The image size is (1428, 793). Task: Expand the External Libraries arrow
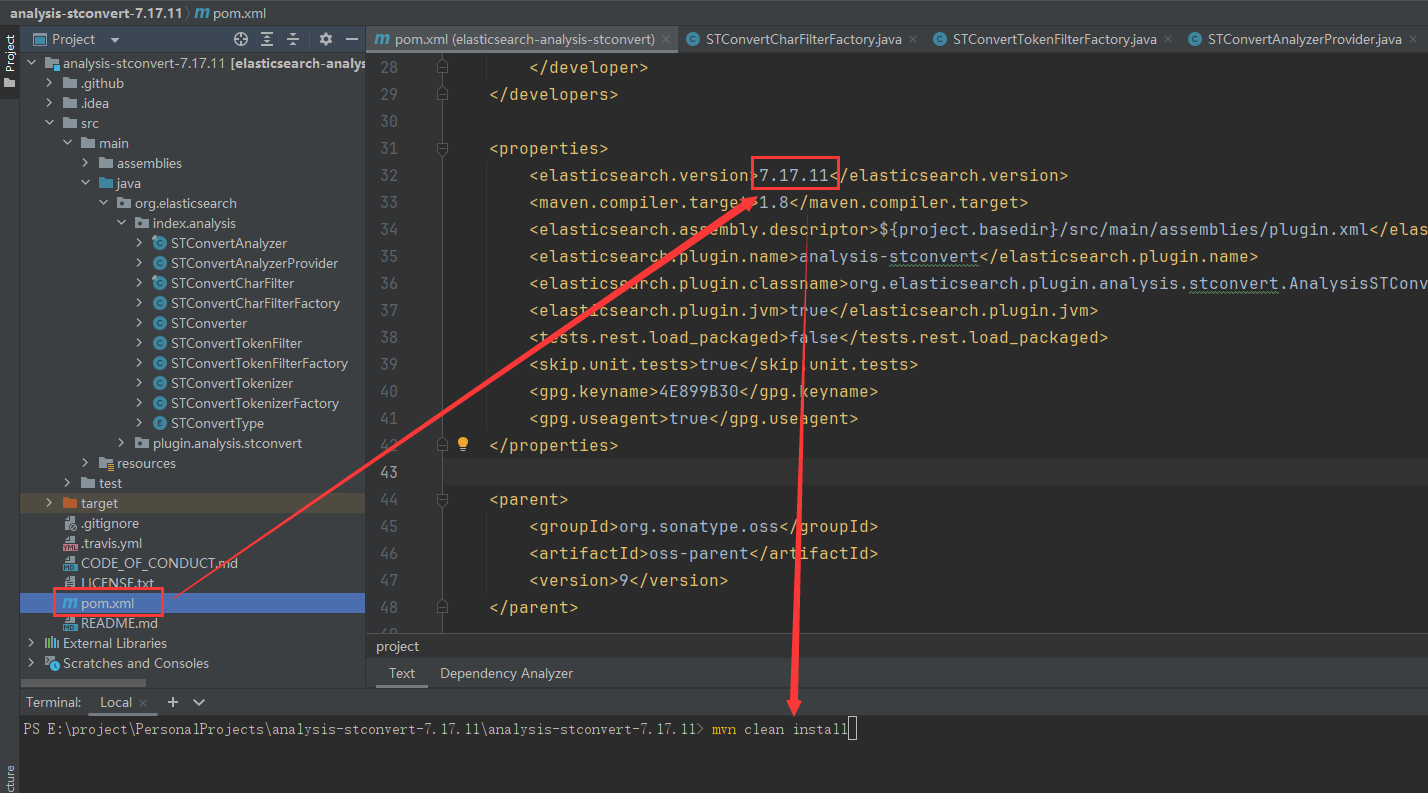31,643
